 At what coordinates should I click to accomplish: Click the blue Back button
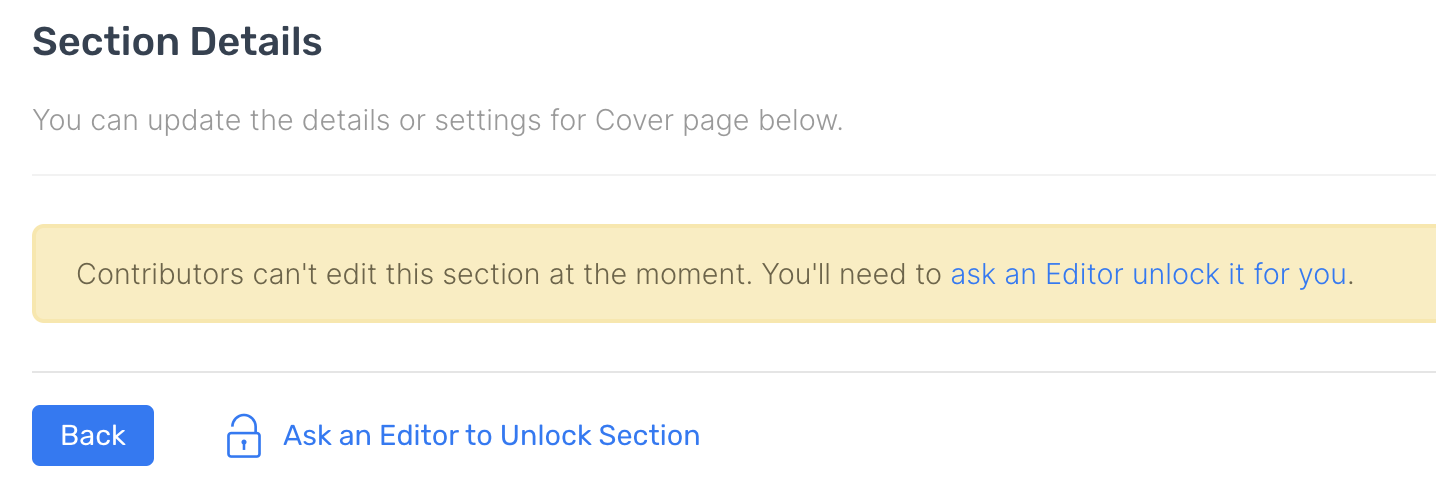pos(93,436)
